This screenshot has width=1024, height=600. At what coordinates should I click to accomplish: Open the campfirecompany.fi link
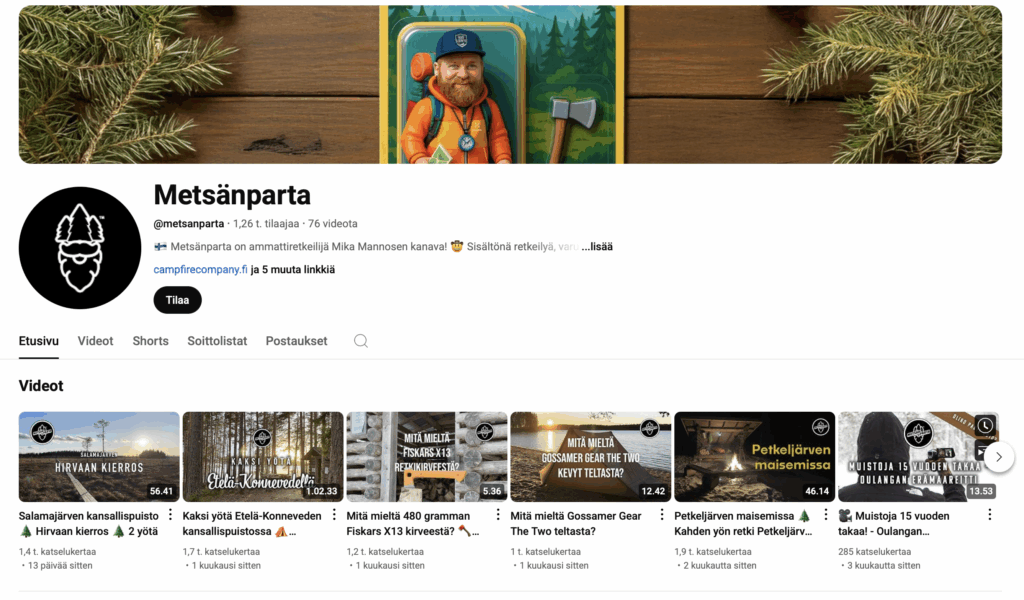[x=200, y=270]
